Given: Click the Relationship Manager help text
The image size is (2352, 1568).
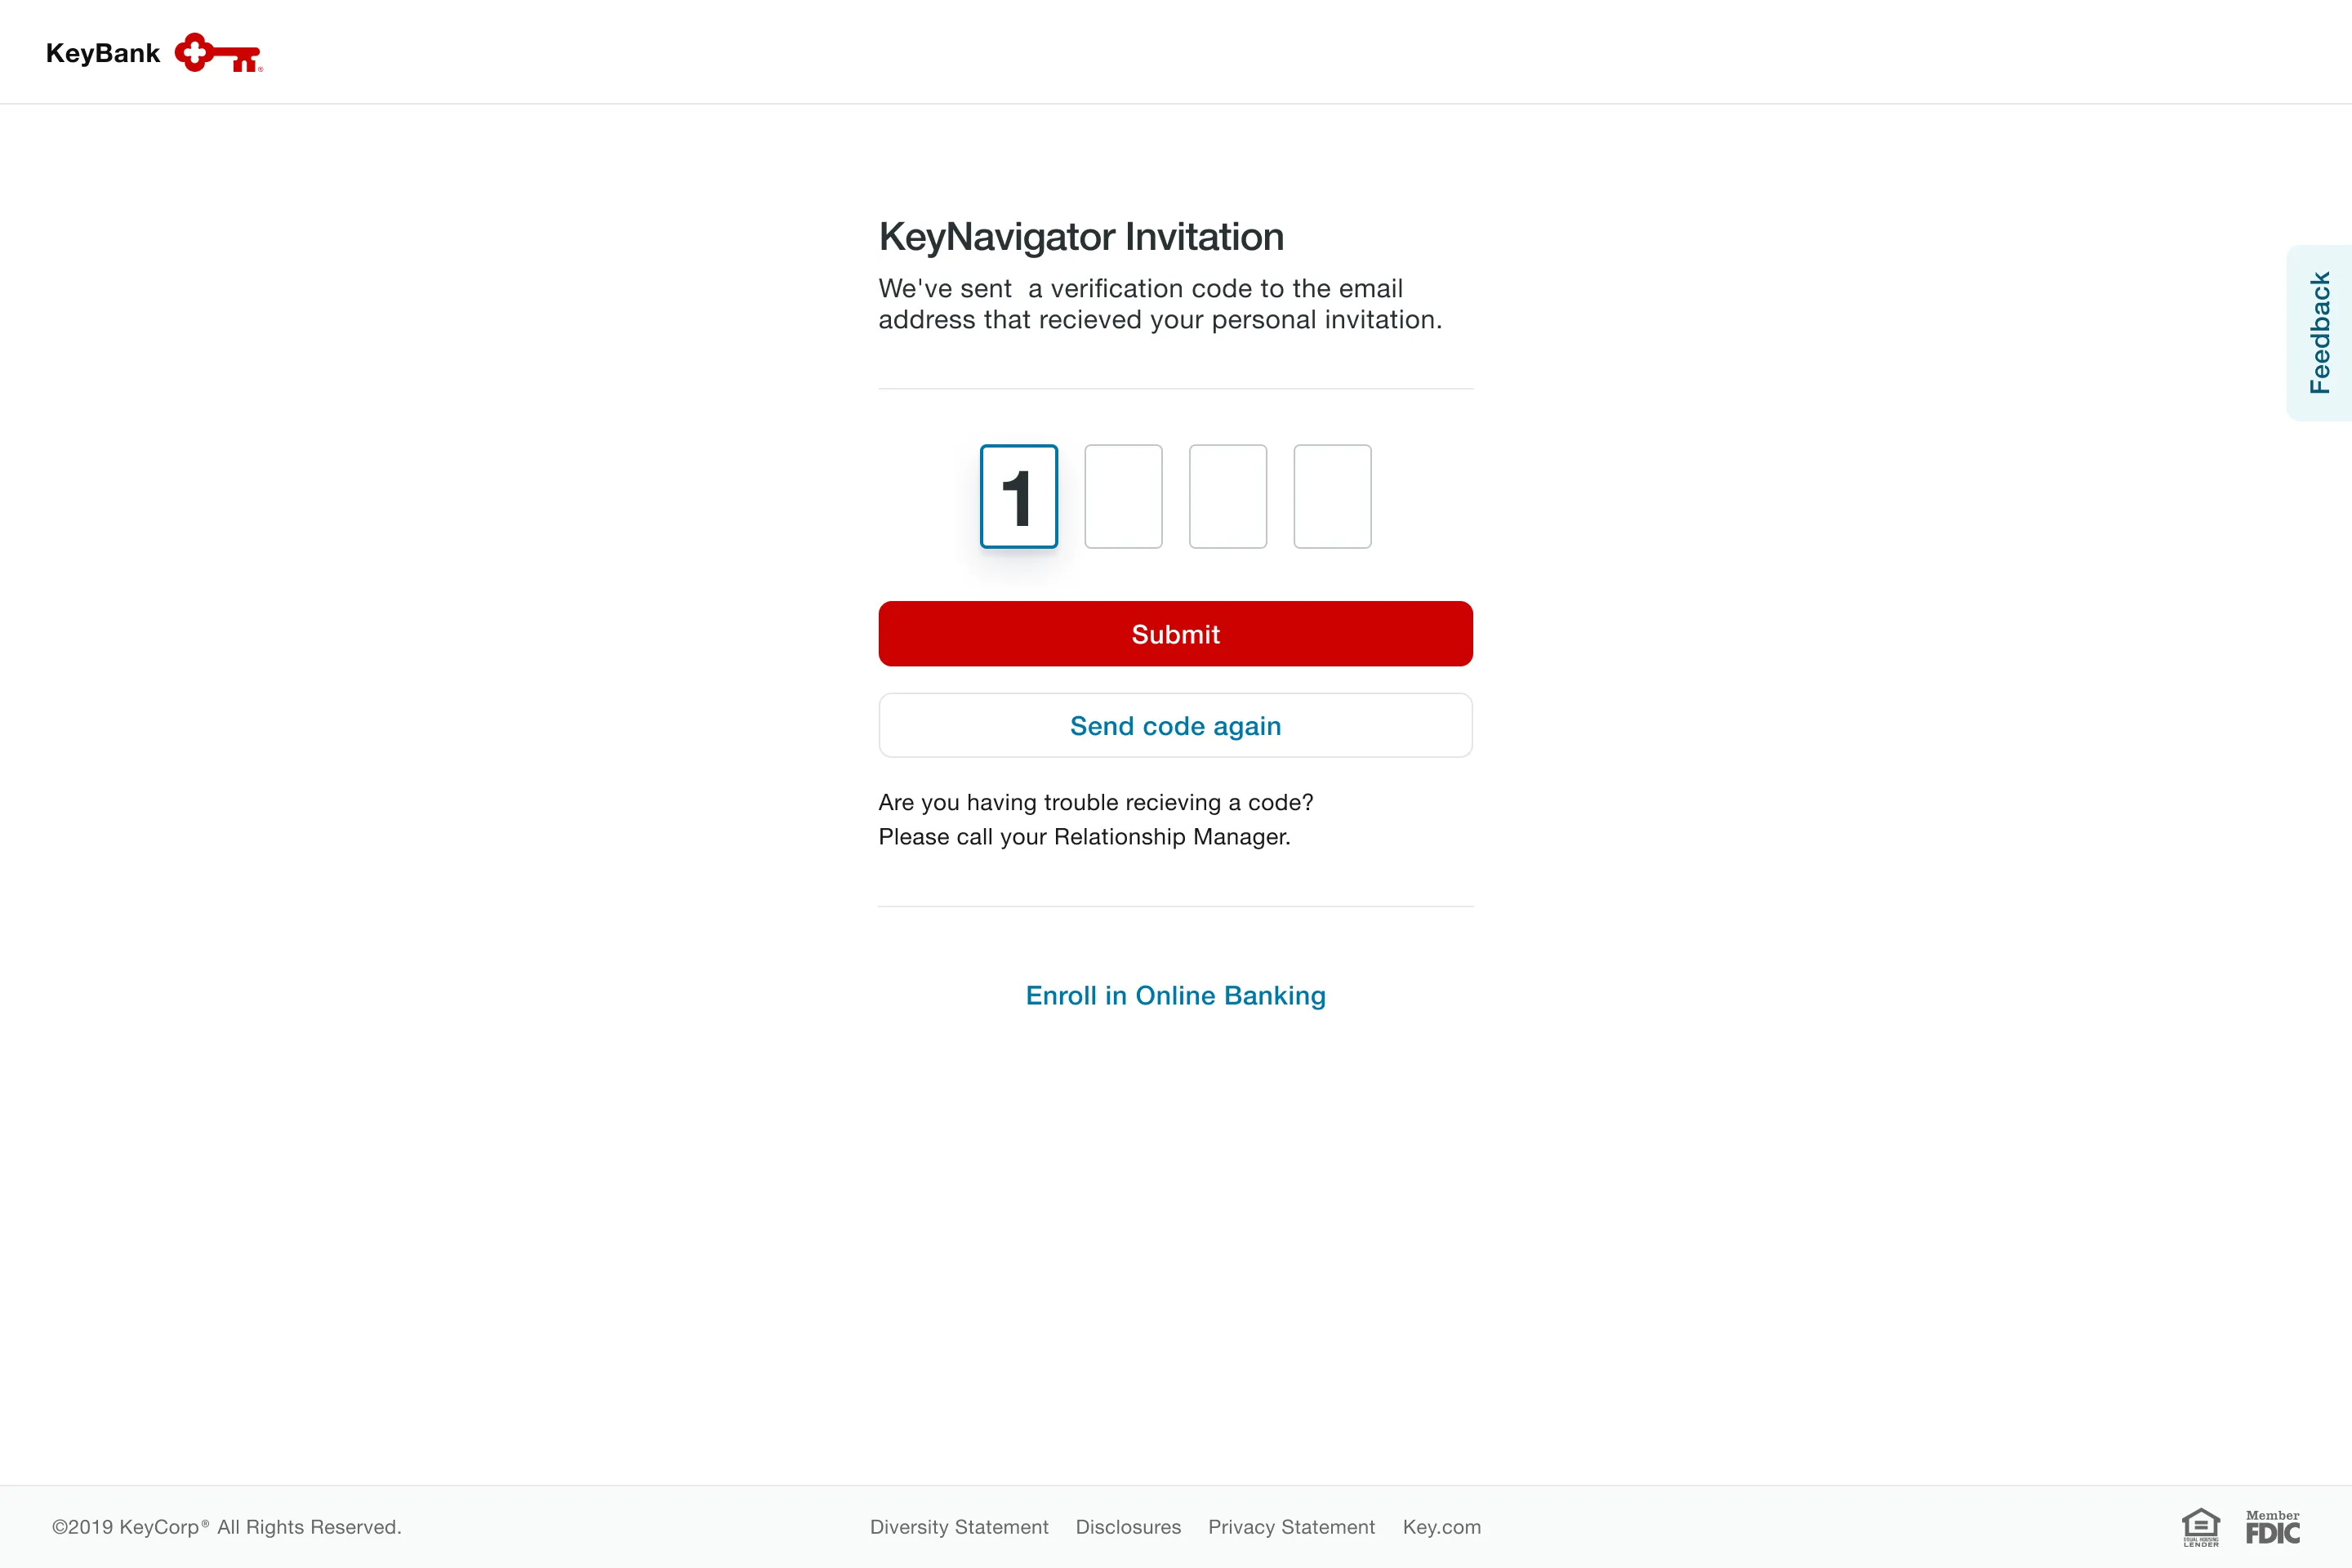Looking at the screenshot, I should [1084, 836].
